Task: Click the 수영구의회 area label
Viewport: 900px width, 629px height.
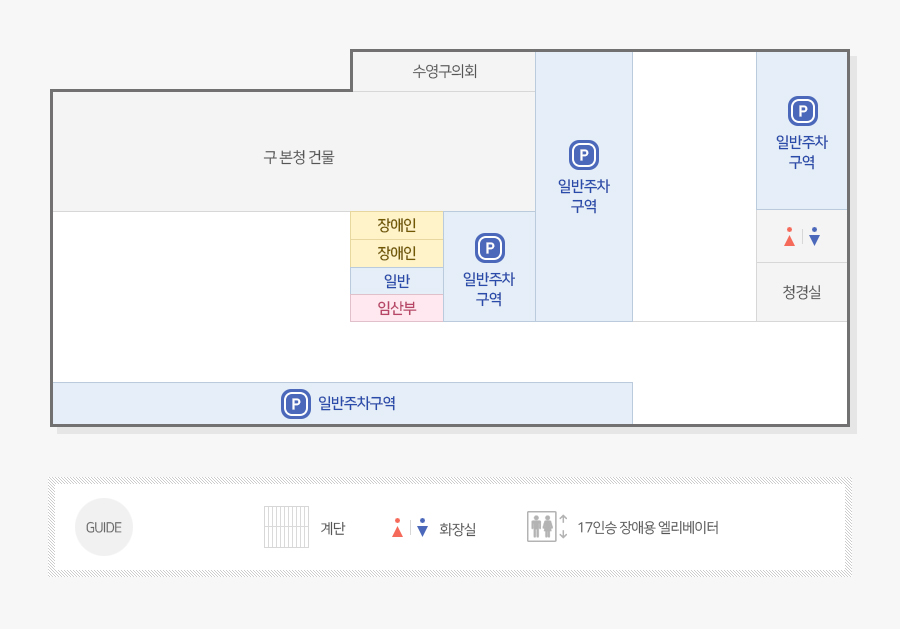Action: tap(445, 71)
